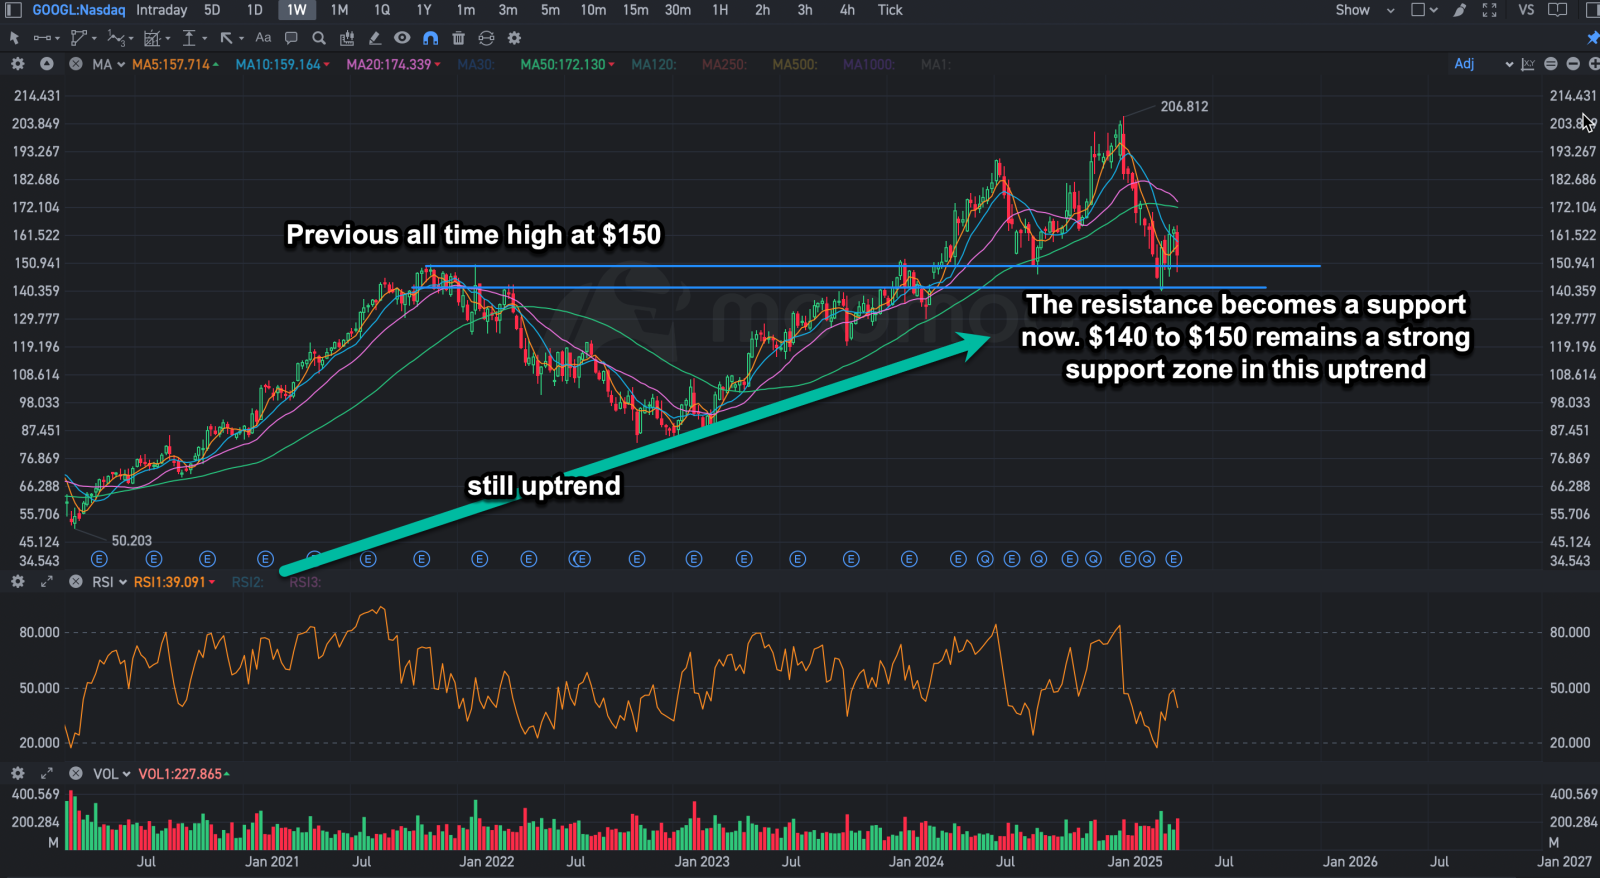
Task: Select the text annotation tool
Action: (x=263, y=38)
